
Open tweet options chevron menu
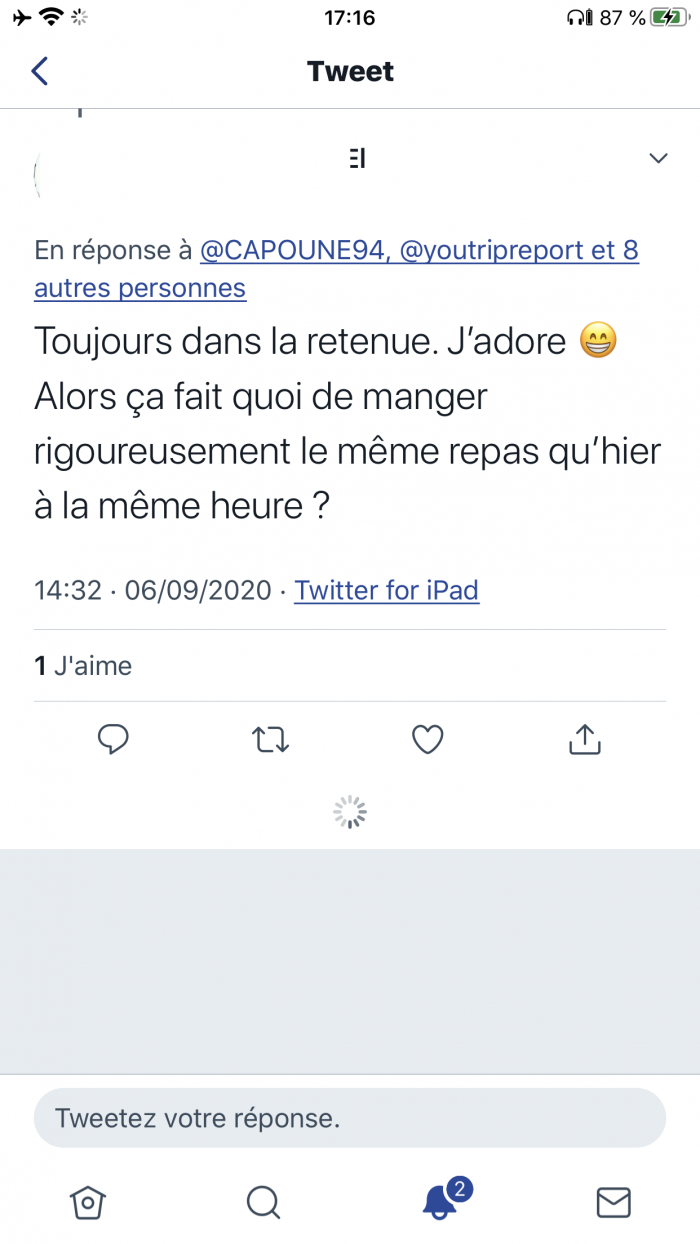click(658, 158)
